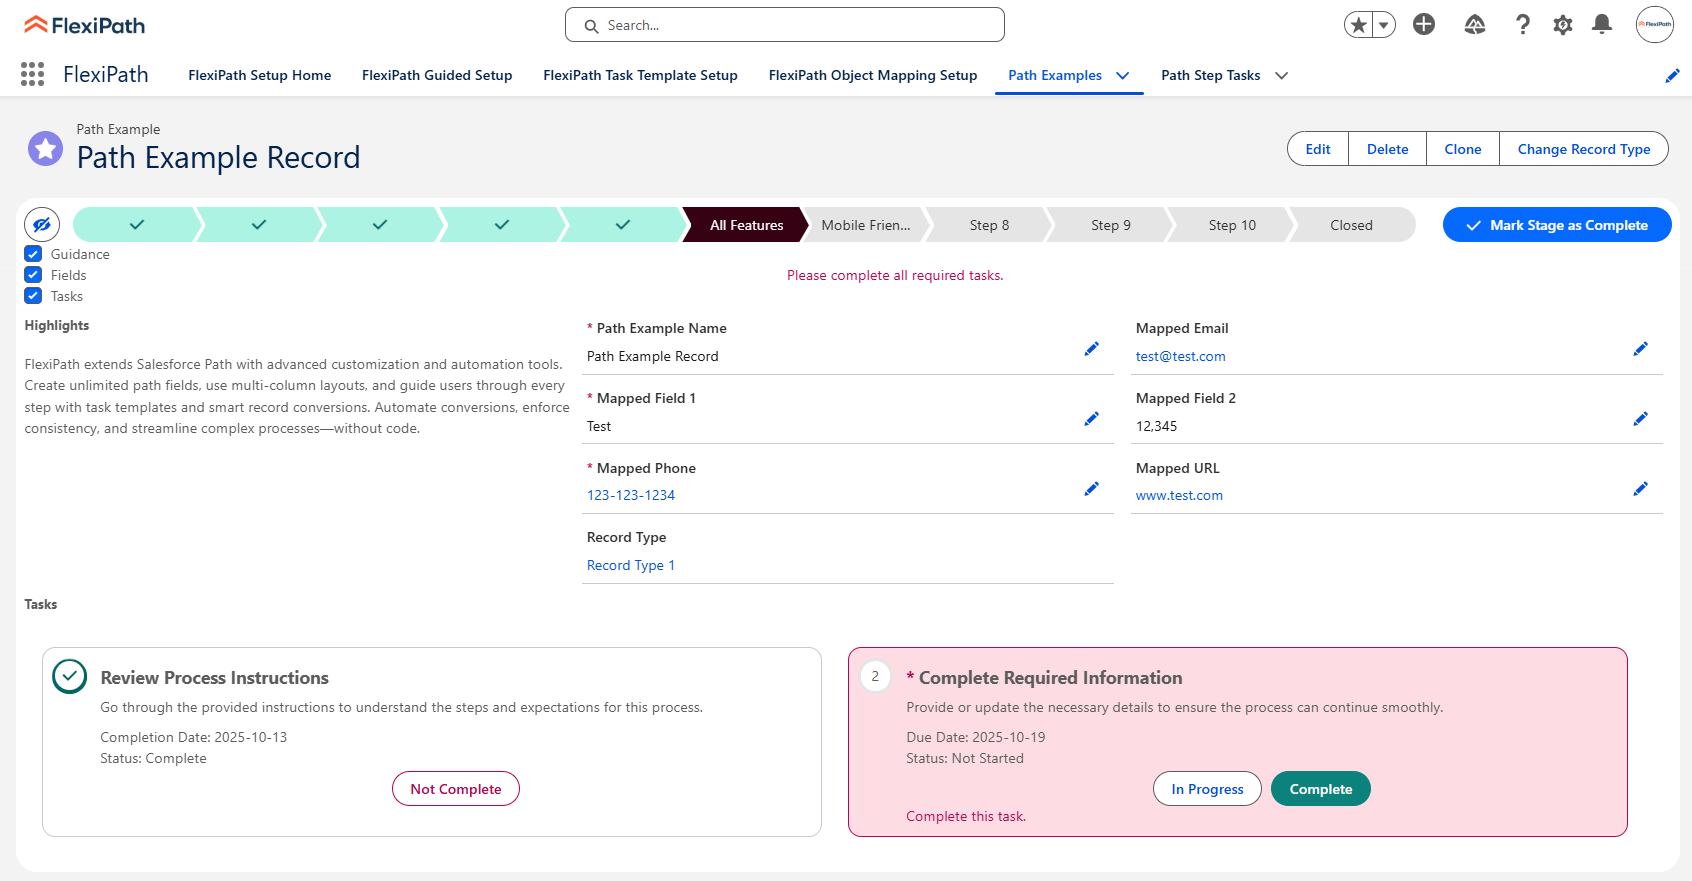Uncheck the Guidance checkbox
Screen dimensions: 1692x881
coord(33,254)
